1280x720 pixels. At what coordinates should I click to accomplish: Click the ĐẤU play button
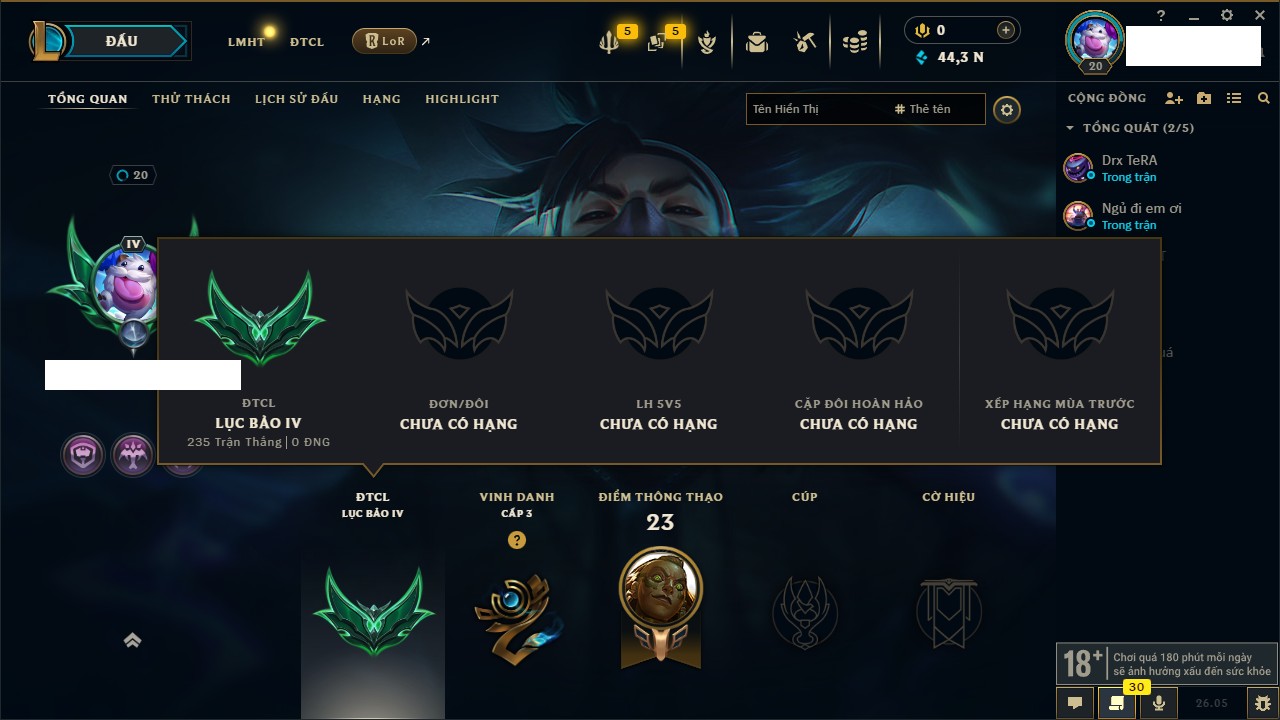point(121,41)
